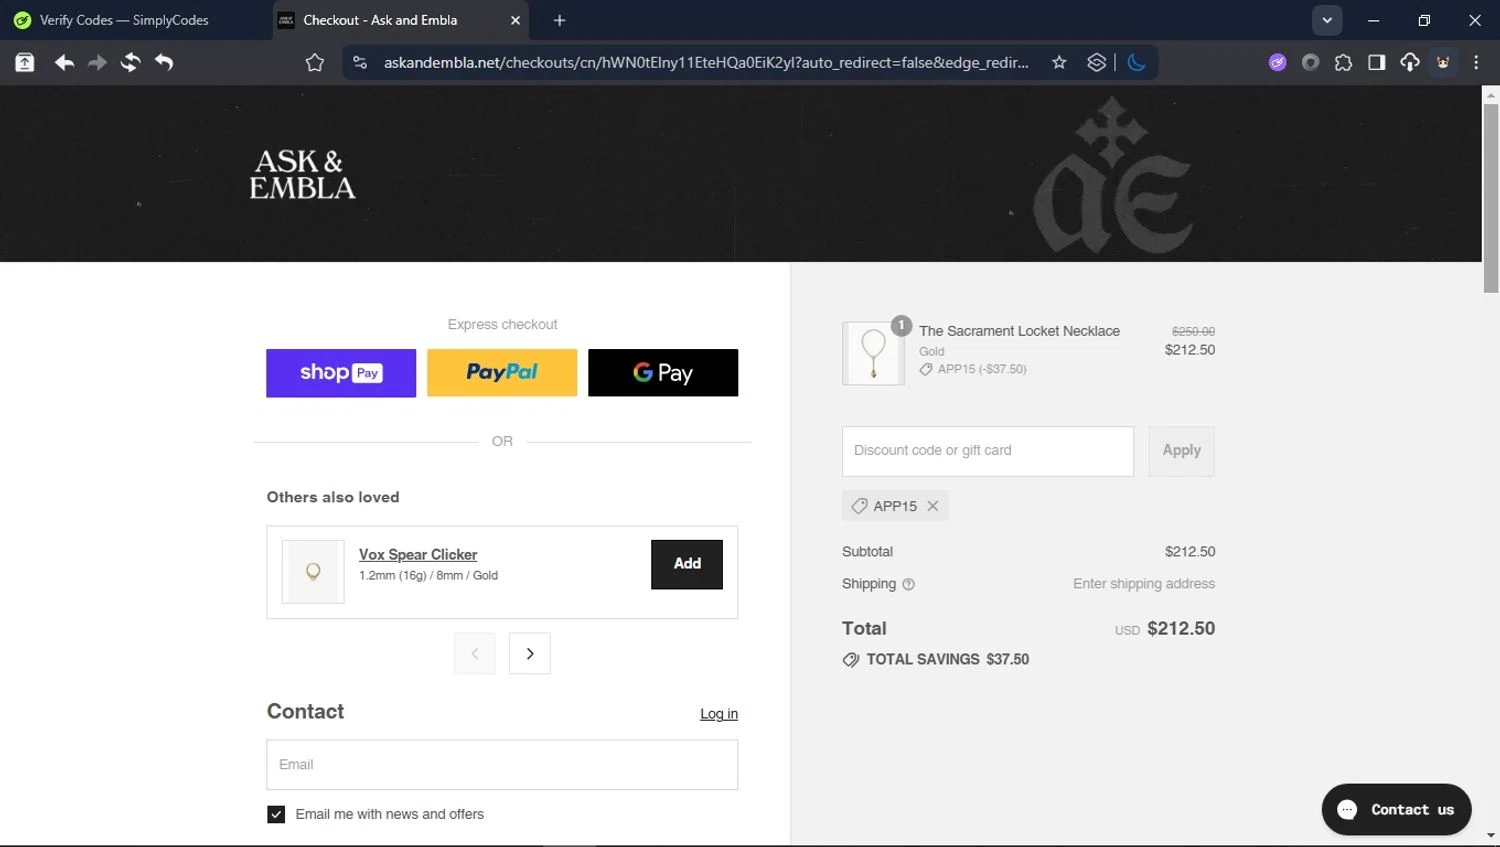Click the layers icon in address bar
1500x847 pixels.
click(1097, 62)
